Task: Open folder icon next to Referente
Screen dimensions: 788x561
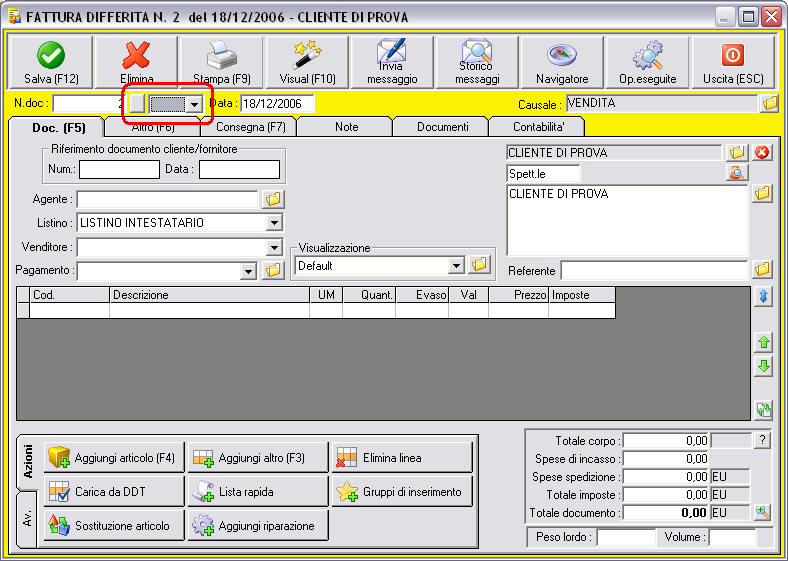Action: (x=762, y=269)
